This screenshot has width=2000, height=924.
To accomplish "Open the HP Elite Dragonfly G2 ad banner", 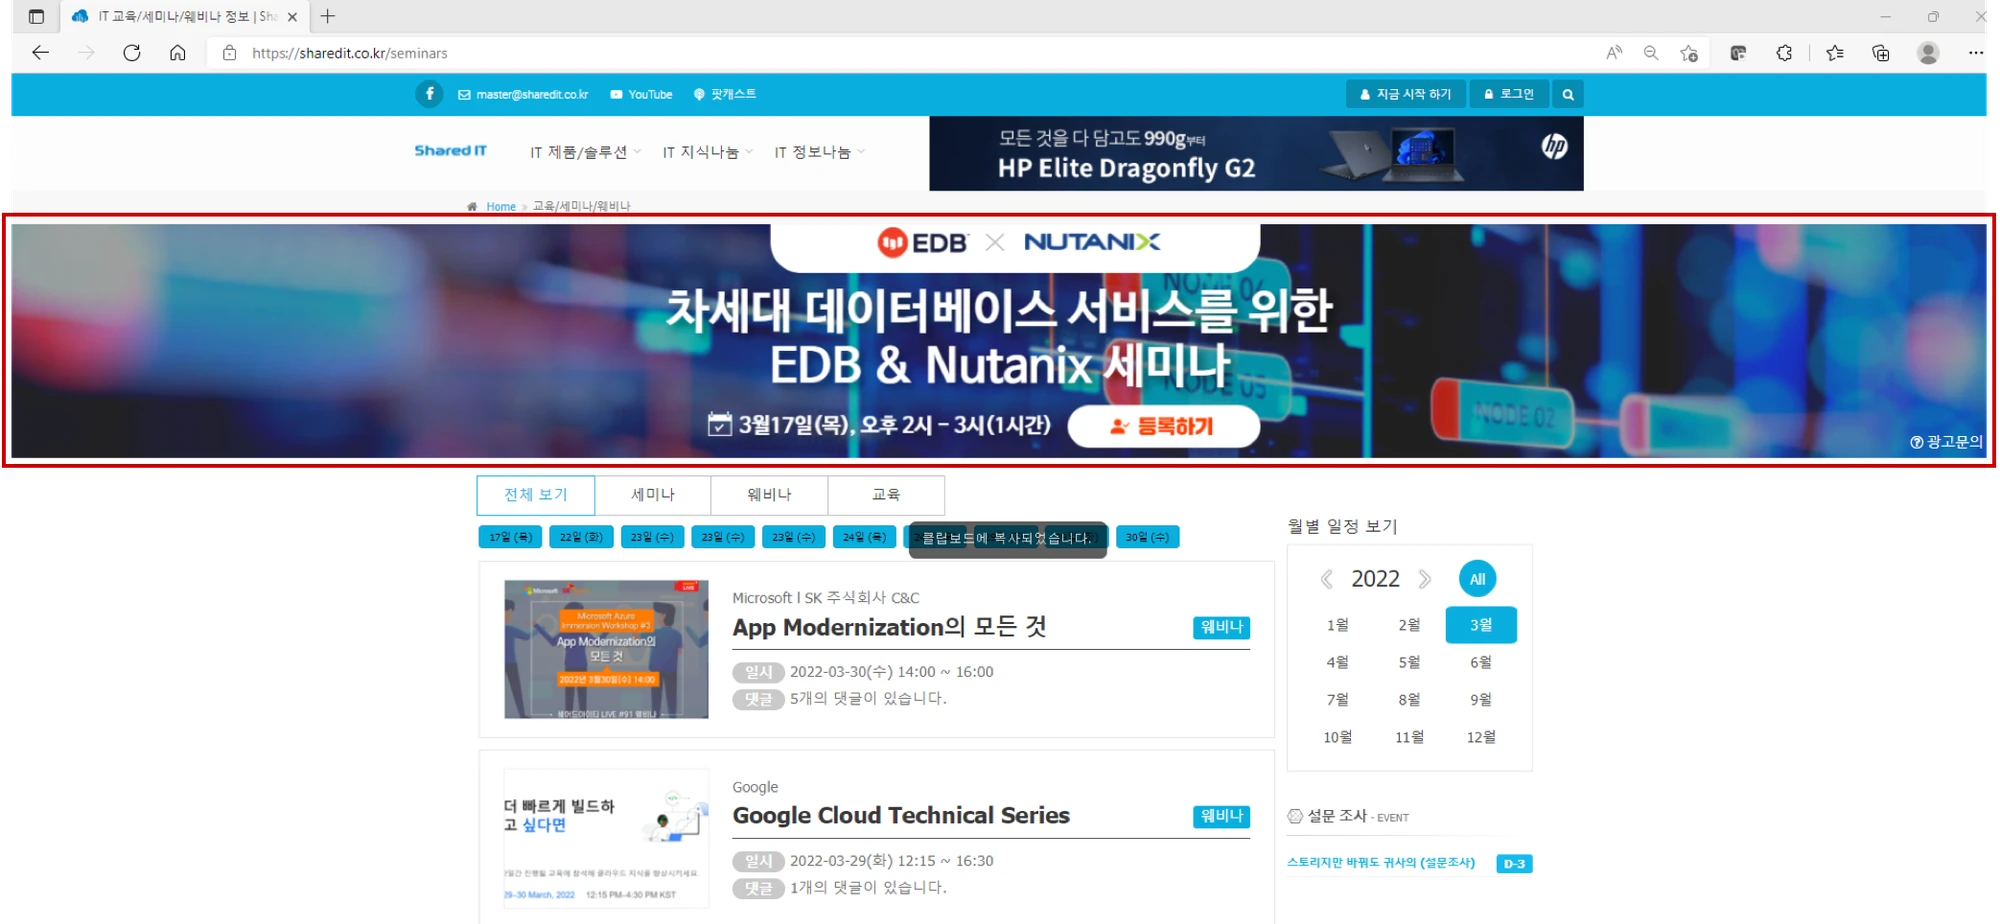I will (x=1256, y=153).
